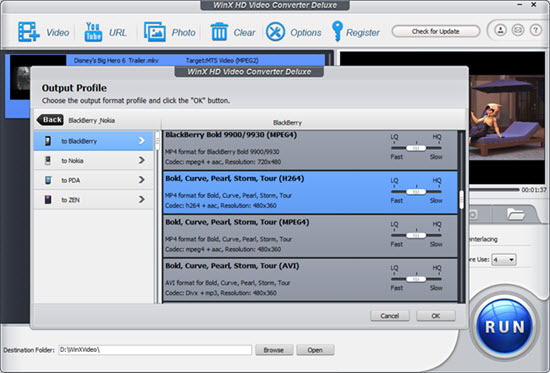550x373 pixels.
Task: Select Bold, Curve, Pearl, Storm, Tour (MPEG4)
Action: click(x=310, y=236)
